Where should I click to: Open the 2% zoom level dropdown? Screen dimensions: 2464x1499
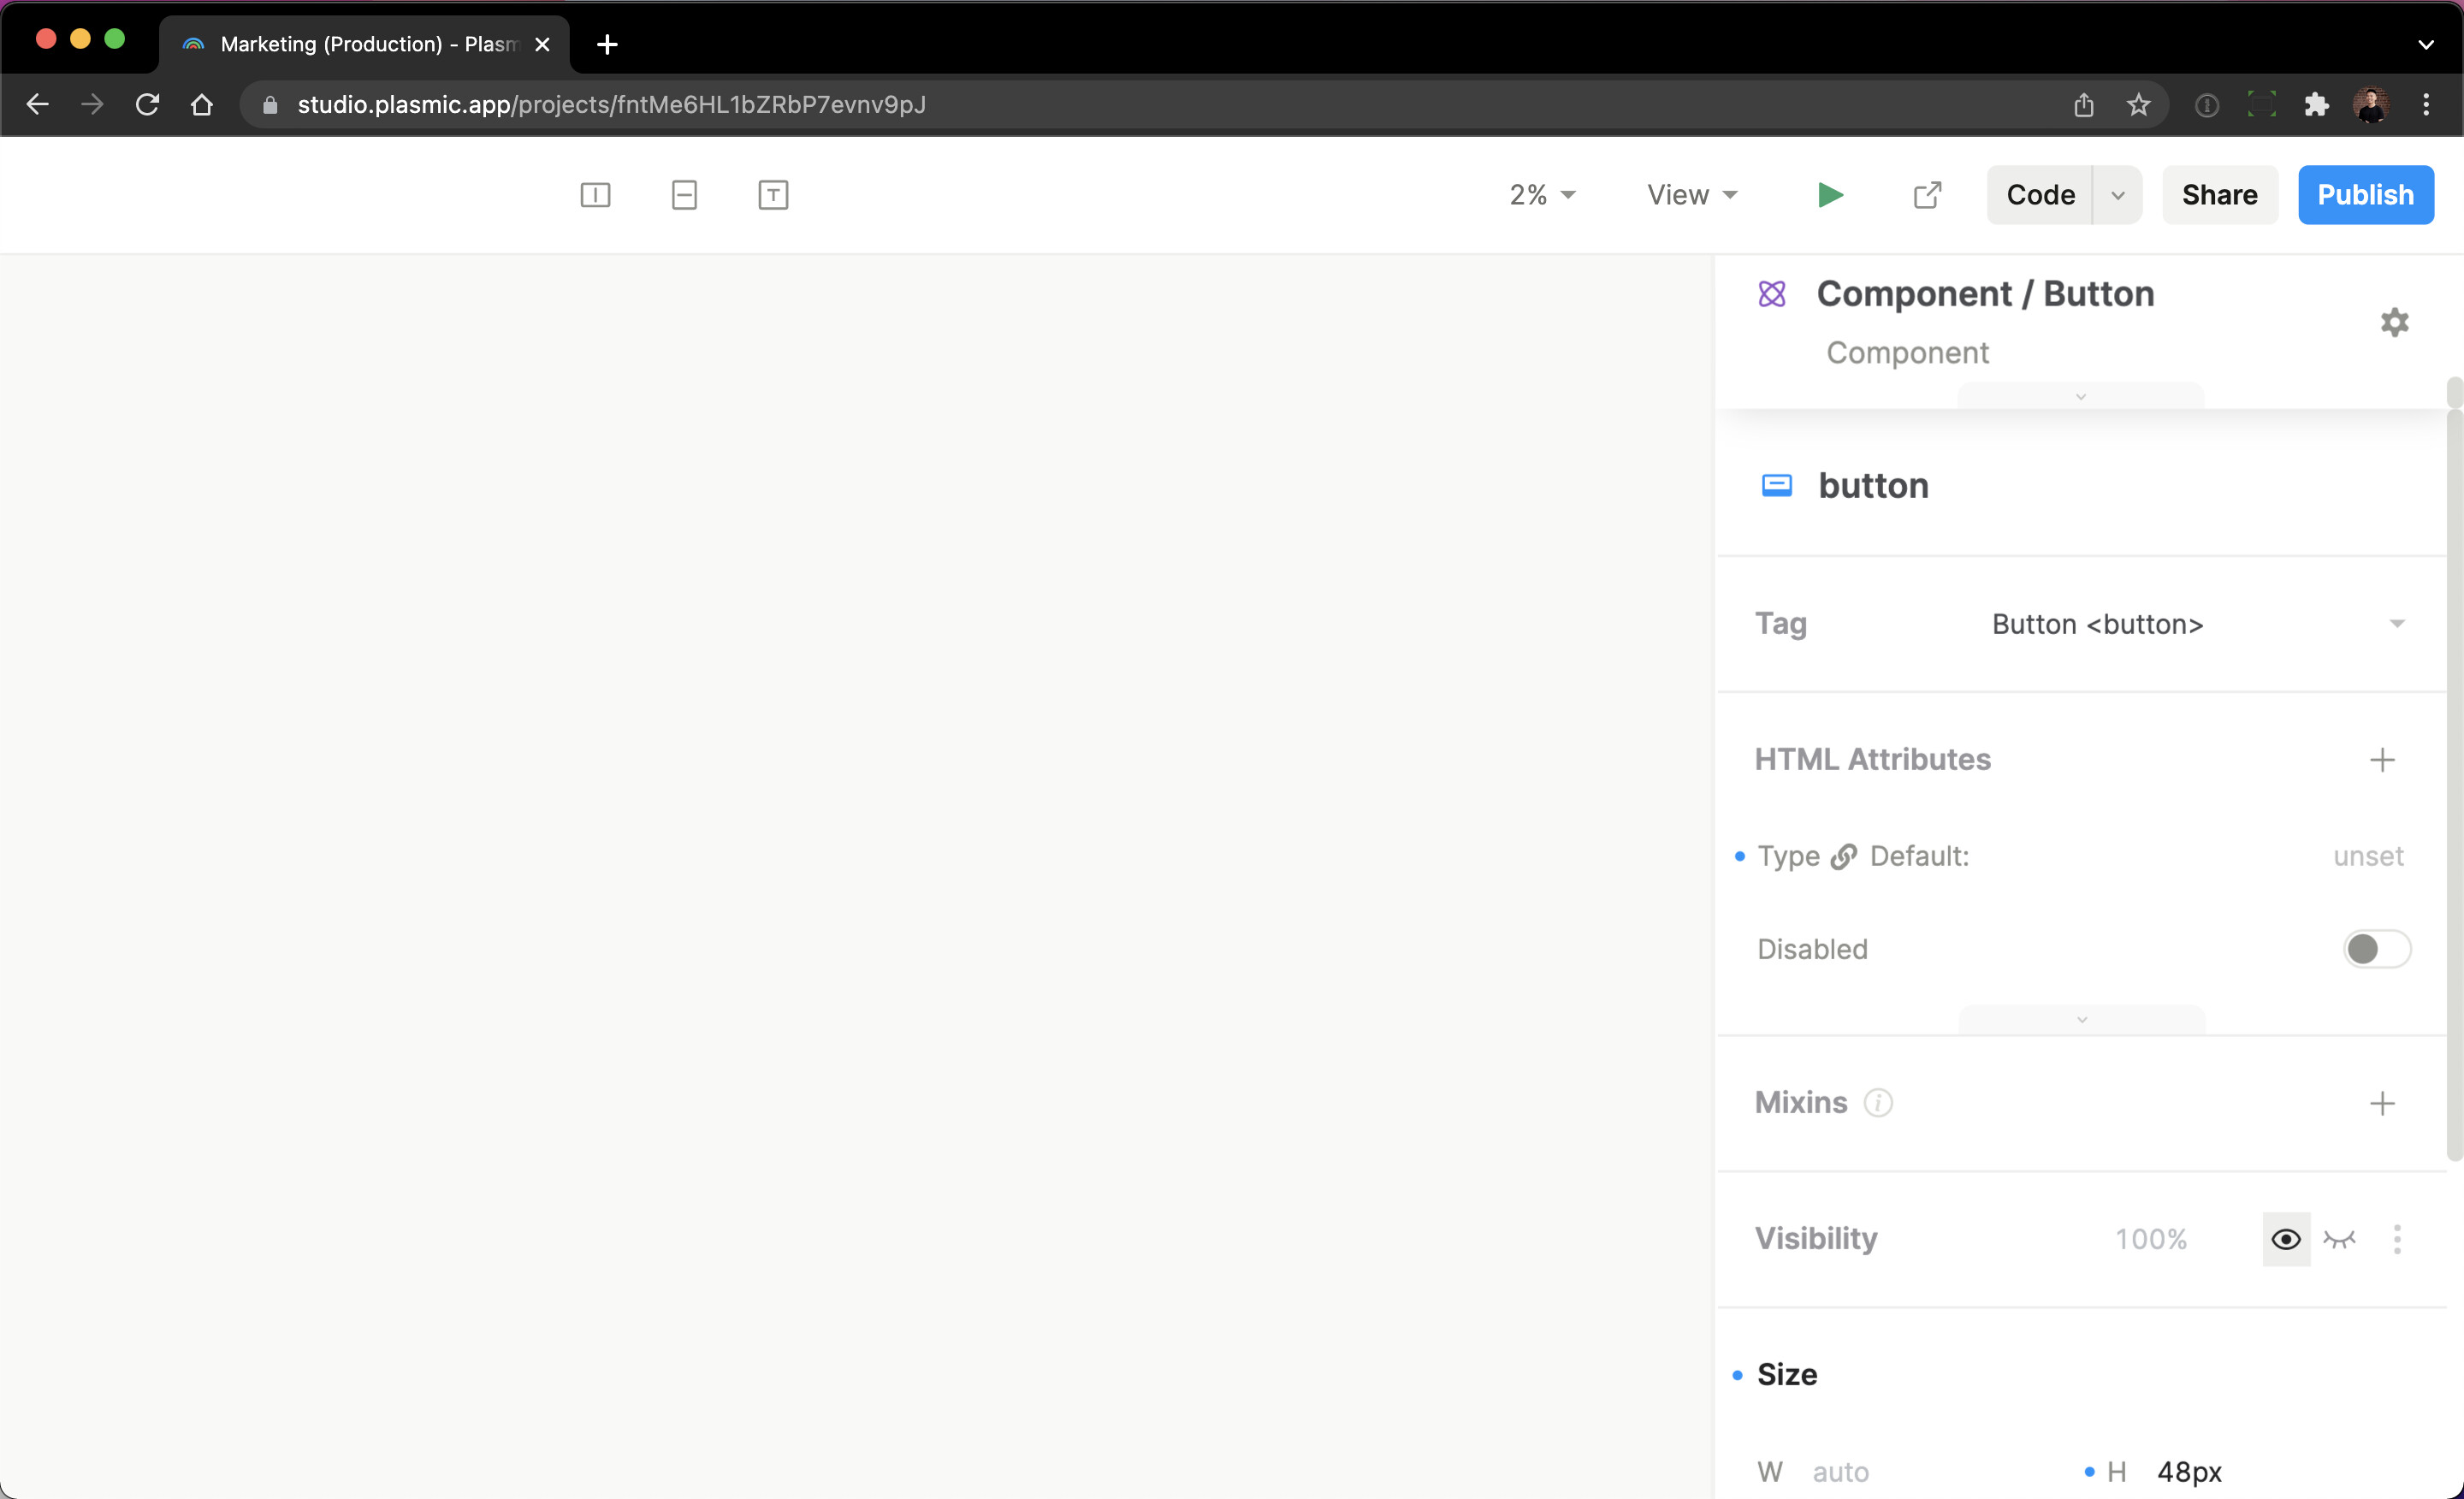(x=1542, y=195)
